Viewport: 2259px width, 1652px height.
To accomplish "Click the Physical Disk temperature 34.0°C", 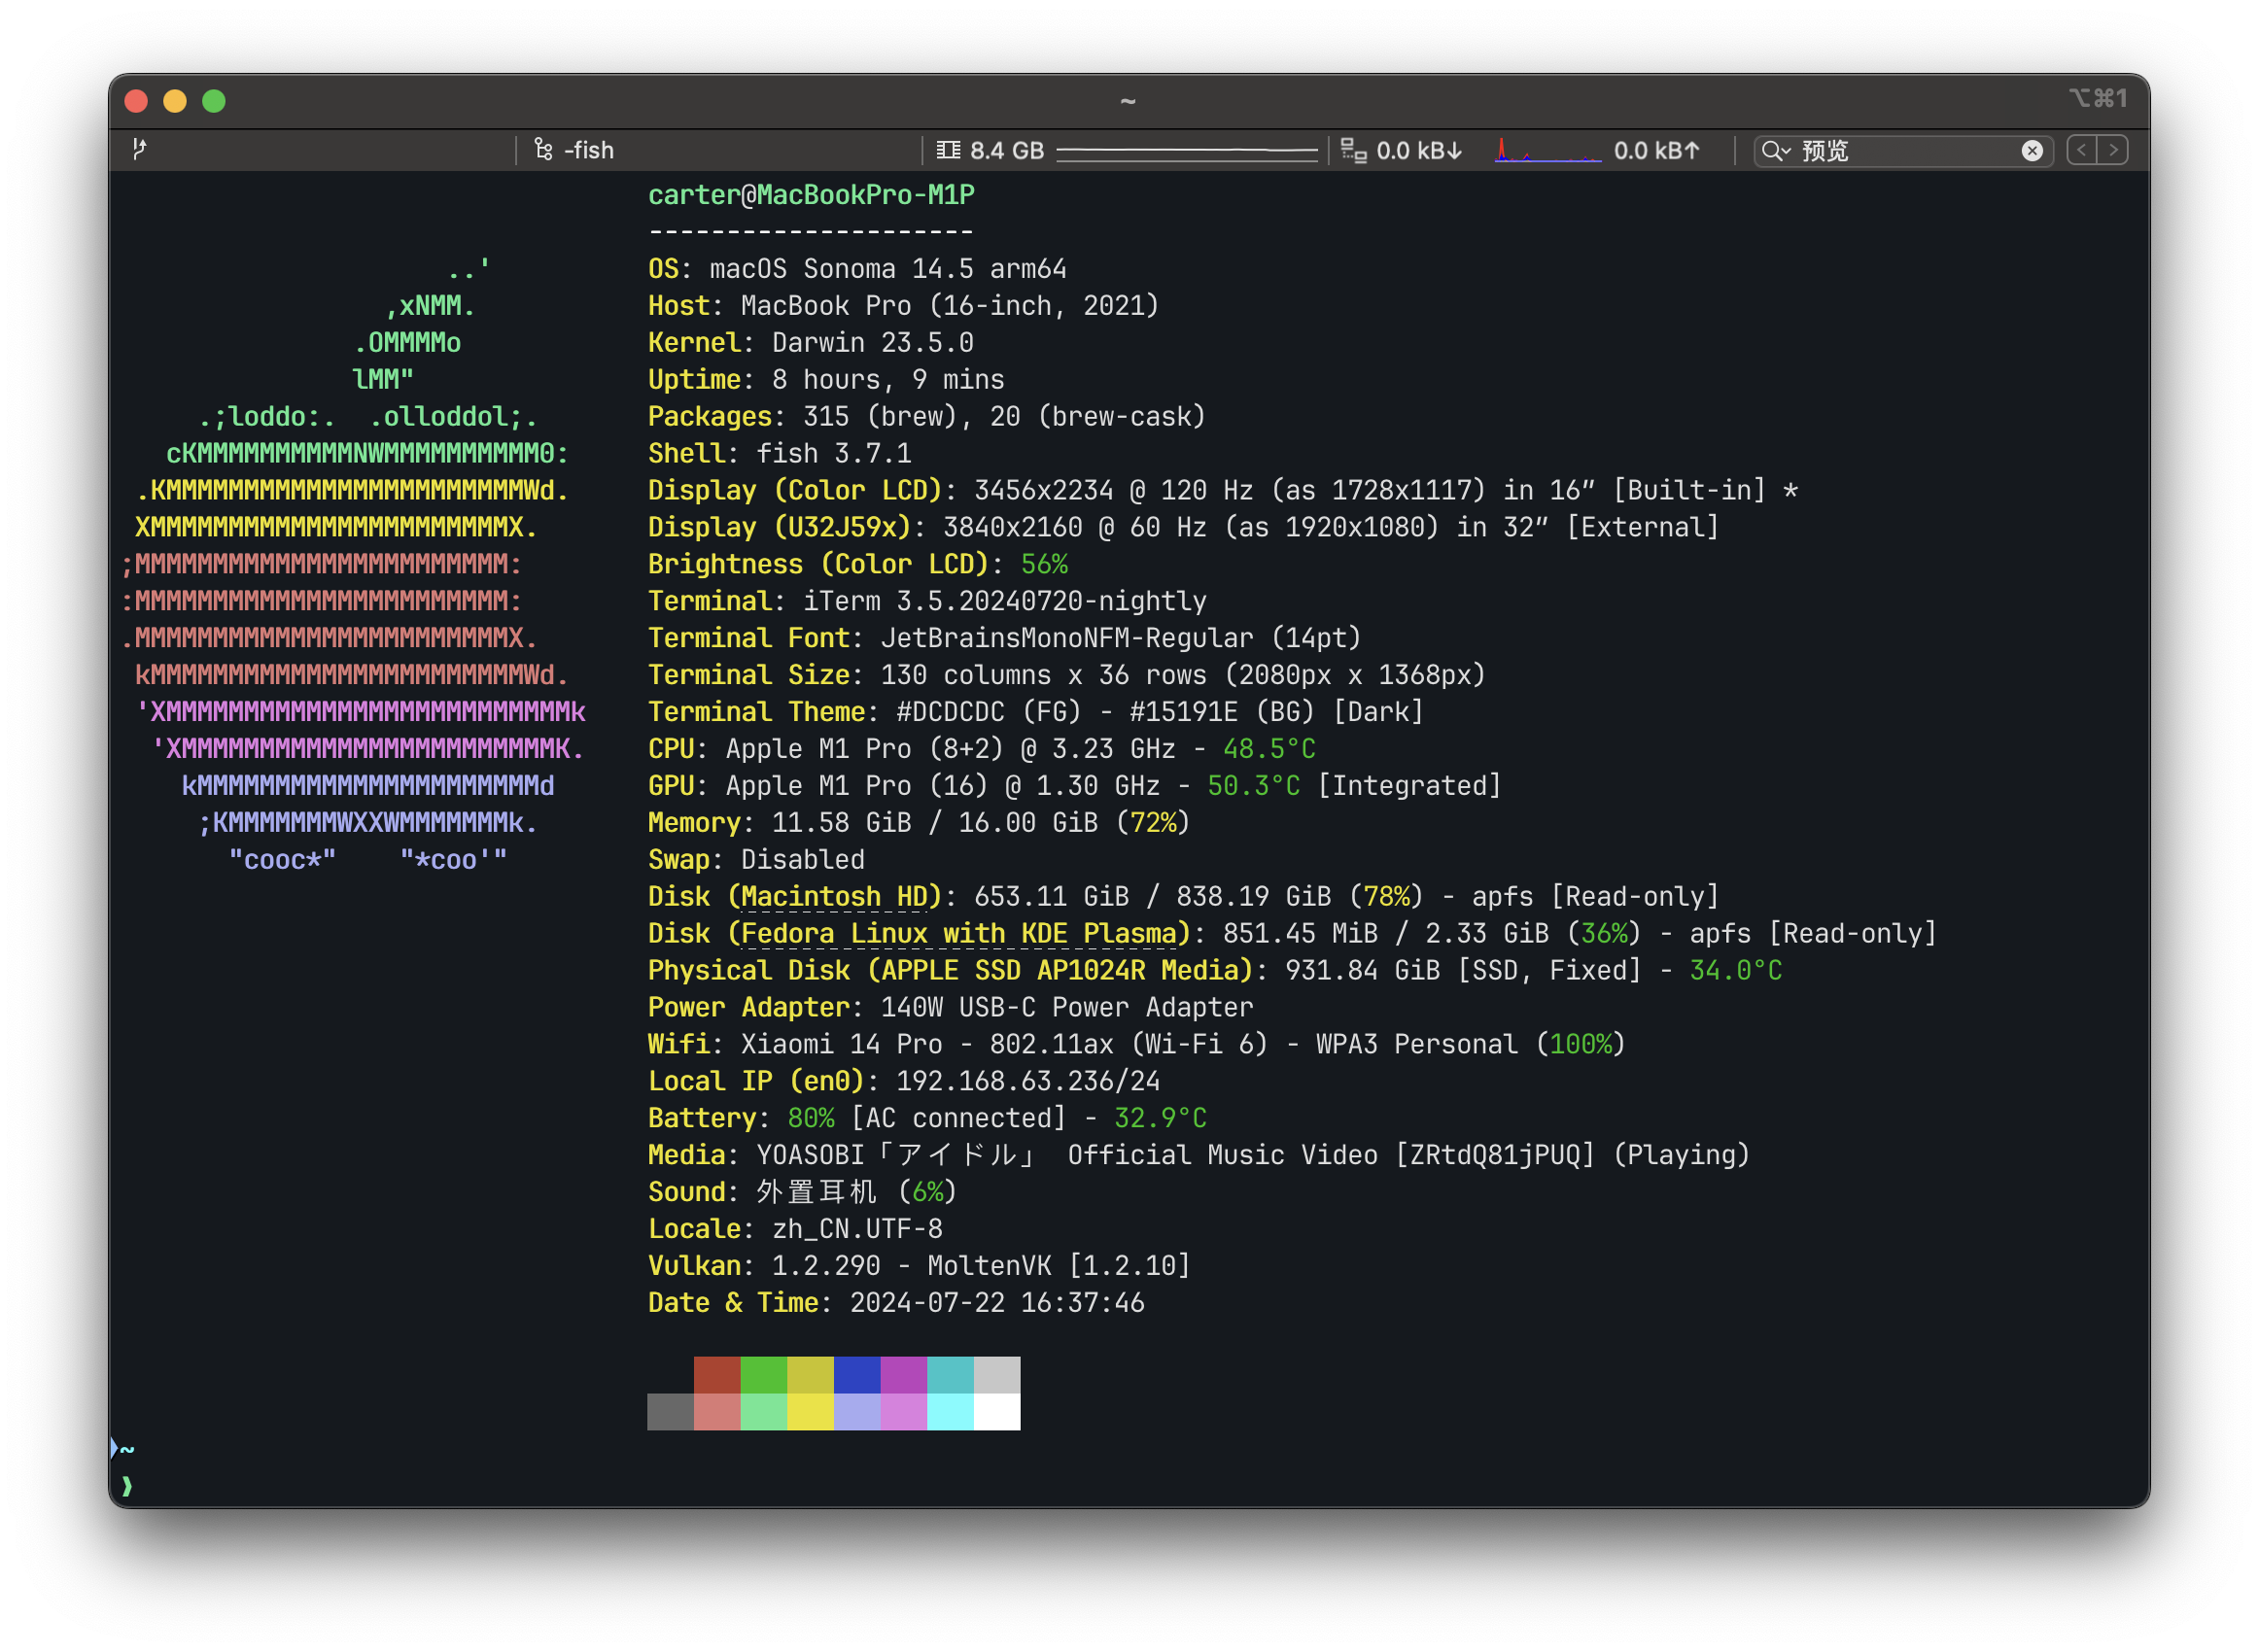I will coord(1735,972).
